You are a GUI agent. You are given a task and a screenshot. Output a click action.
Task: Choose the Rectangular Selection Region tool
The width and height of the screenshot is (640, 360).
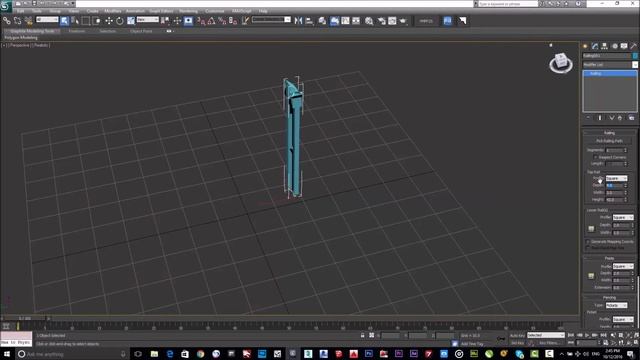coord(86,20)
